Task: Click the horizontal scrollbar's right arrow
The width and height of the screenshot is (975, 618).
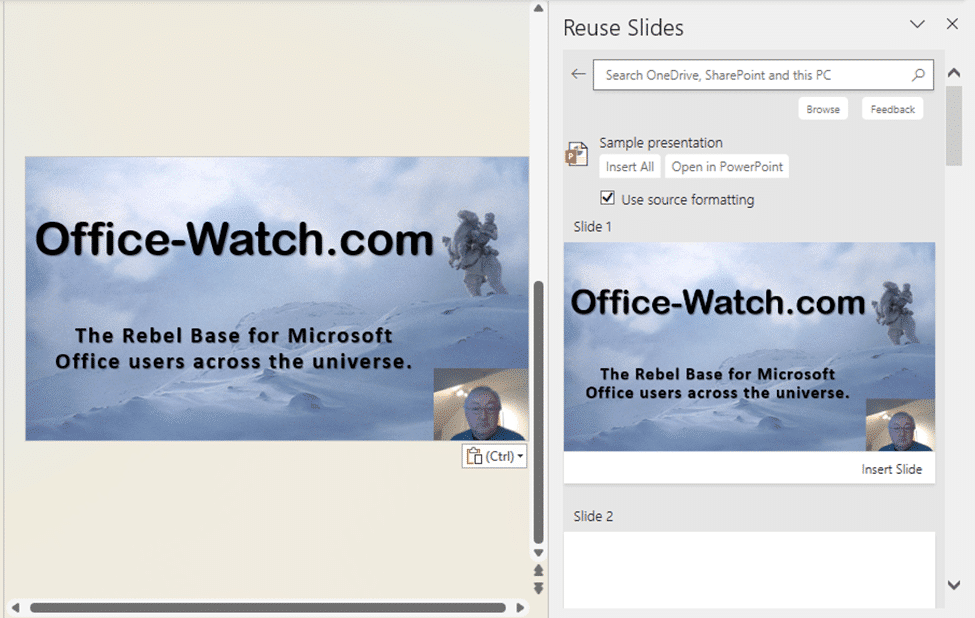Action: (x=519, y=607)
